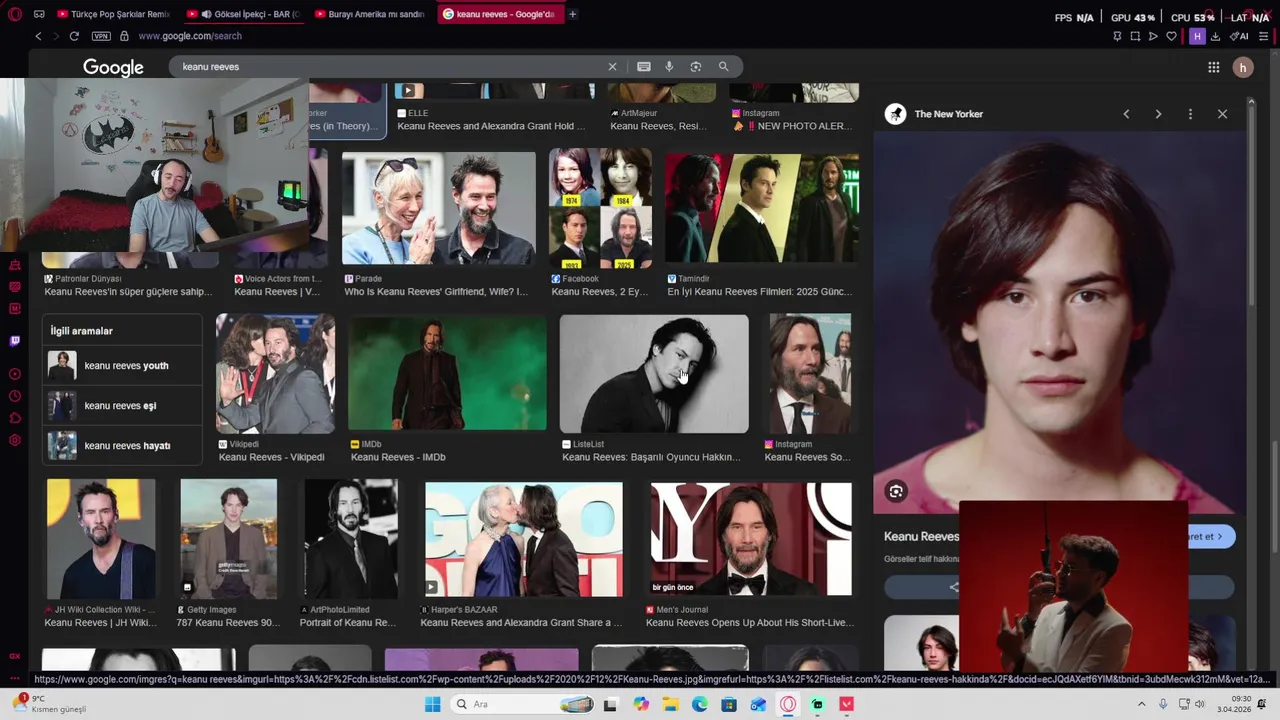The image size is (1280, 720).
Task: Submit search with the magnifier icon
Action: point(723,67)
